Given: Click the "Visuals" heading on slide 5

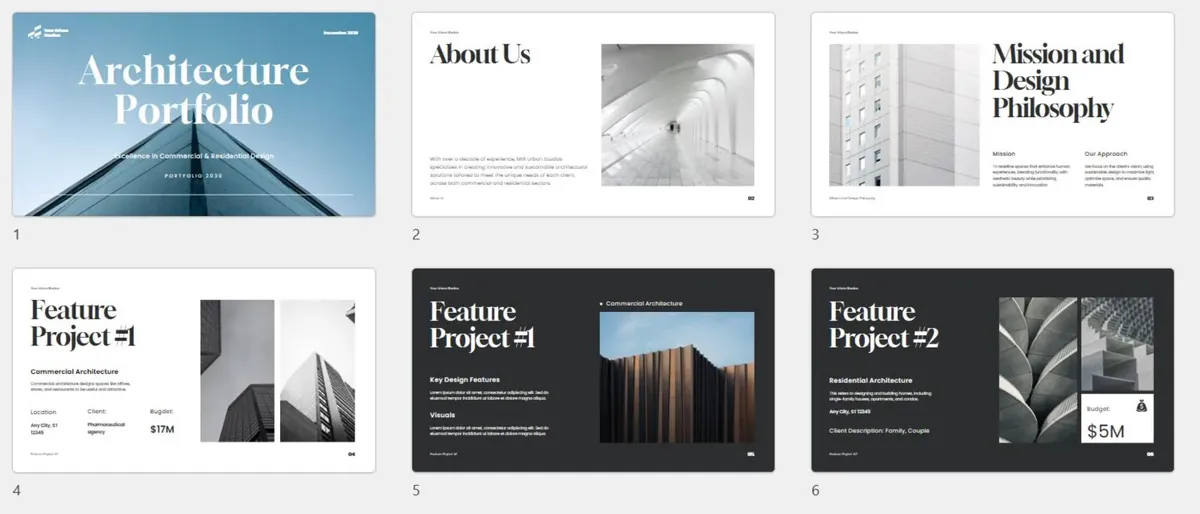Looking at the screenshot, I should click(x=443, y=414).
